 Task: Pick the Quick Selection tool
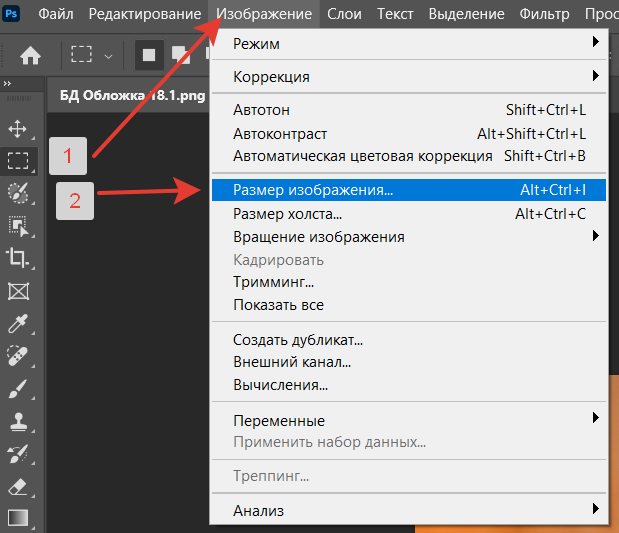coord(18,193)
